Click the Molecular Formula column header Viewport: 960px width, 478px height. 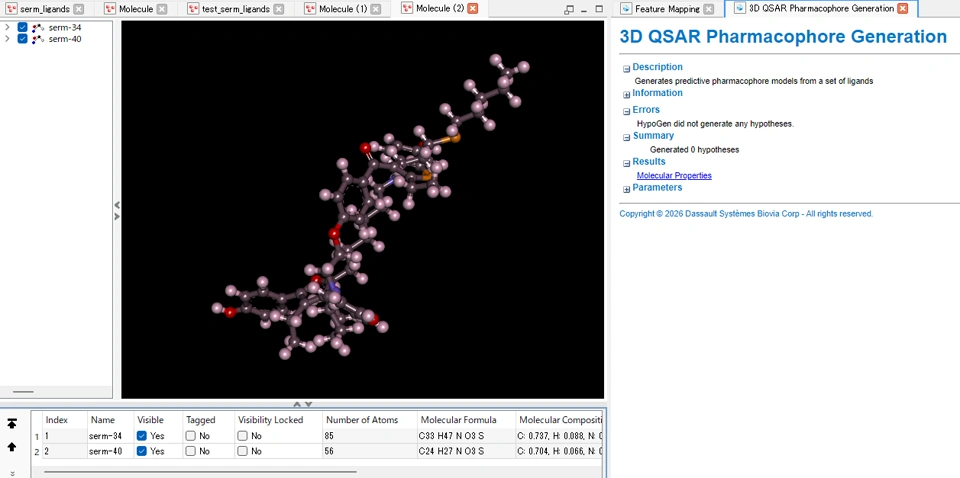tap(465, 420)
